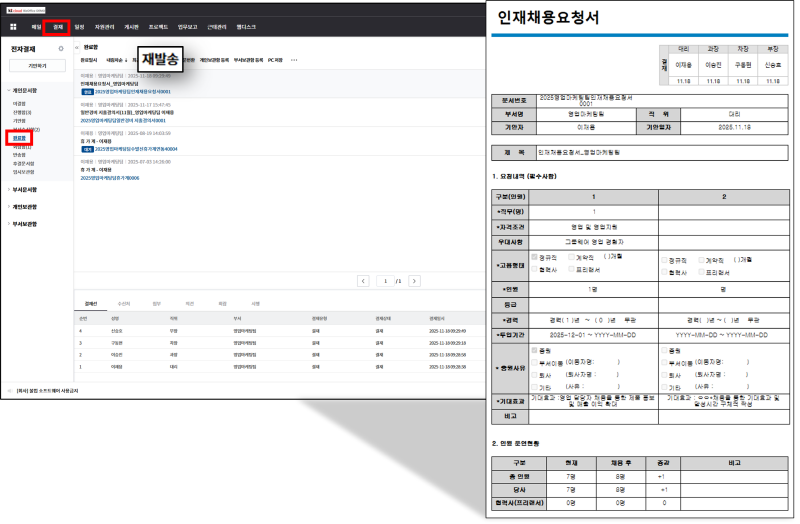Switch to the 수신처 tab
This screenshot has height=524, width=800.
click(x=123, y=303)
